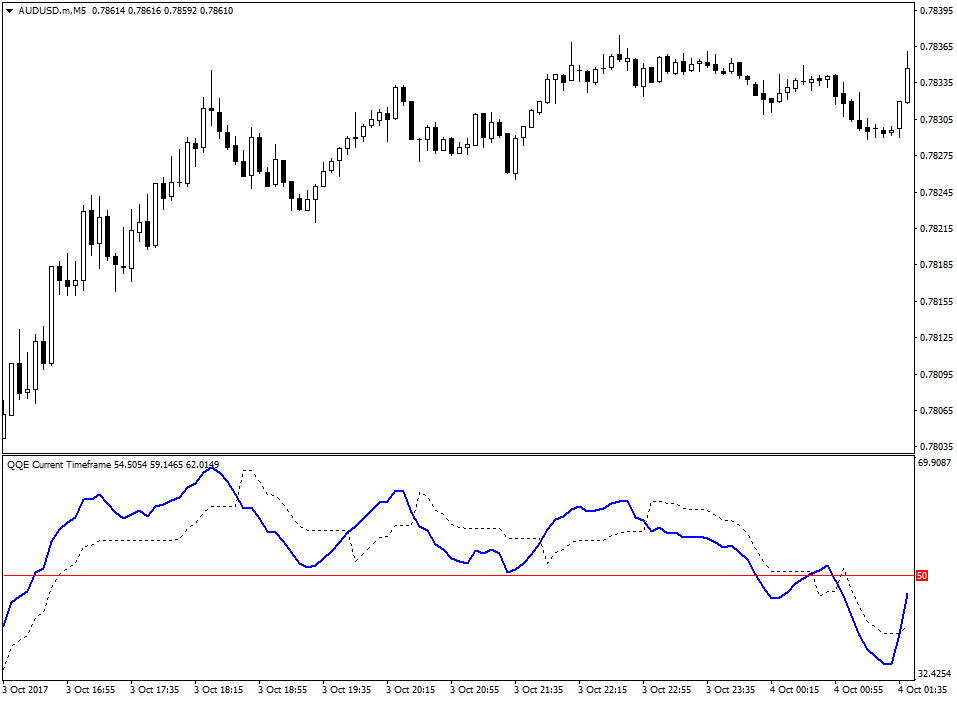This screenshot has height=701, width=957.
Task: Select the 3 Oct 20:15 axis label
Action: pyautogui.click(x=410, y=689)
